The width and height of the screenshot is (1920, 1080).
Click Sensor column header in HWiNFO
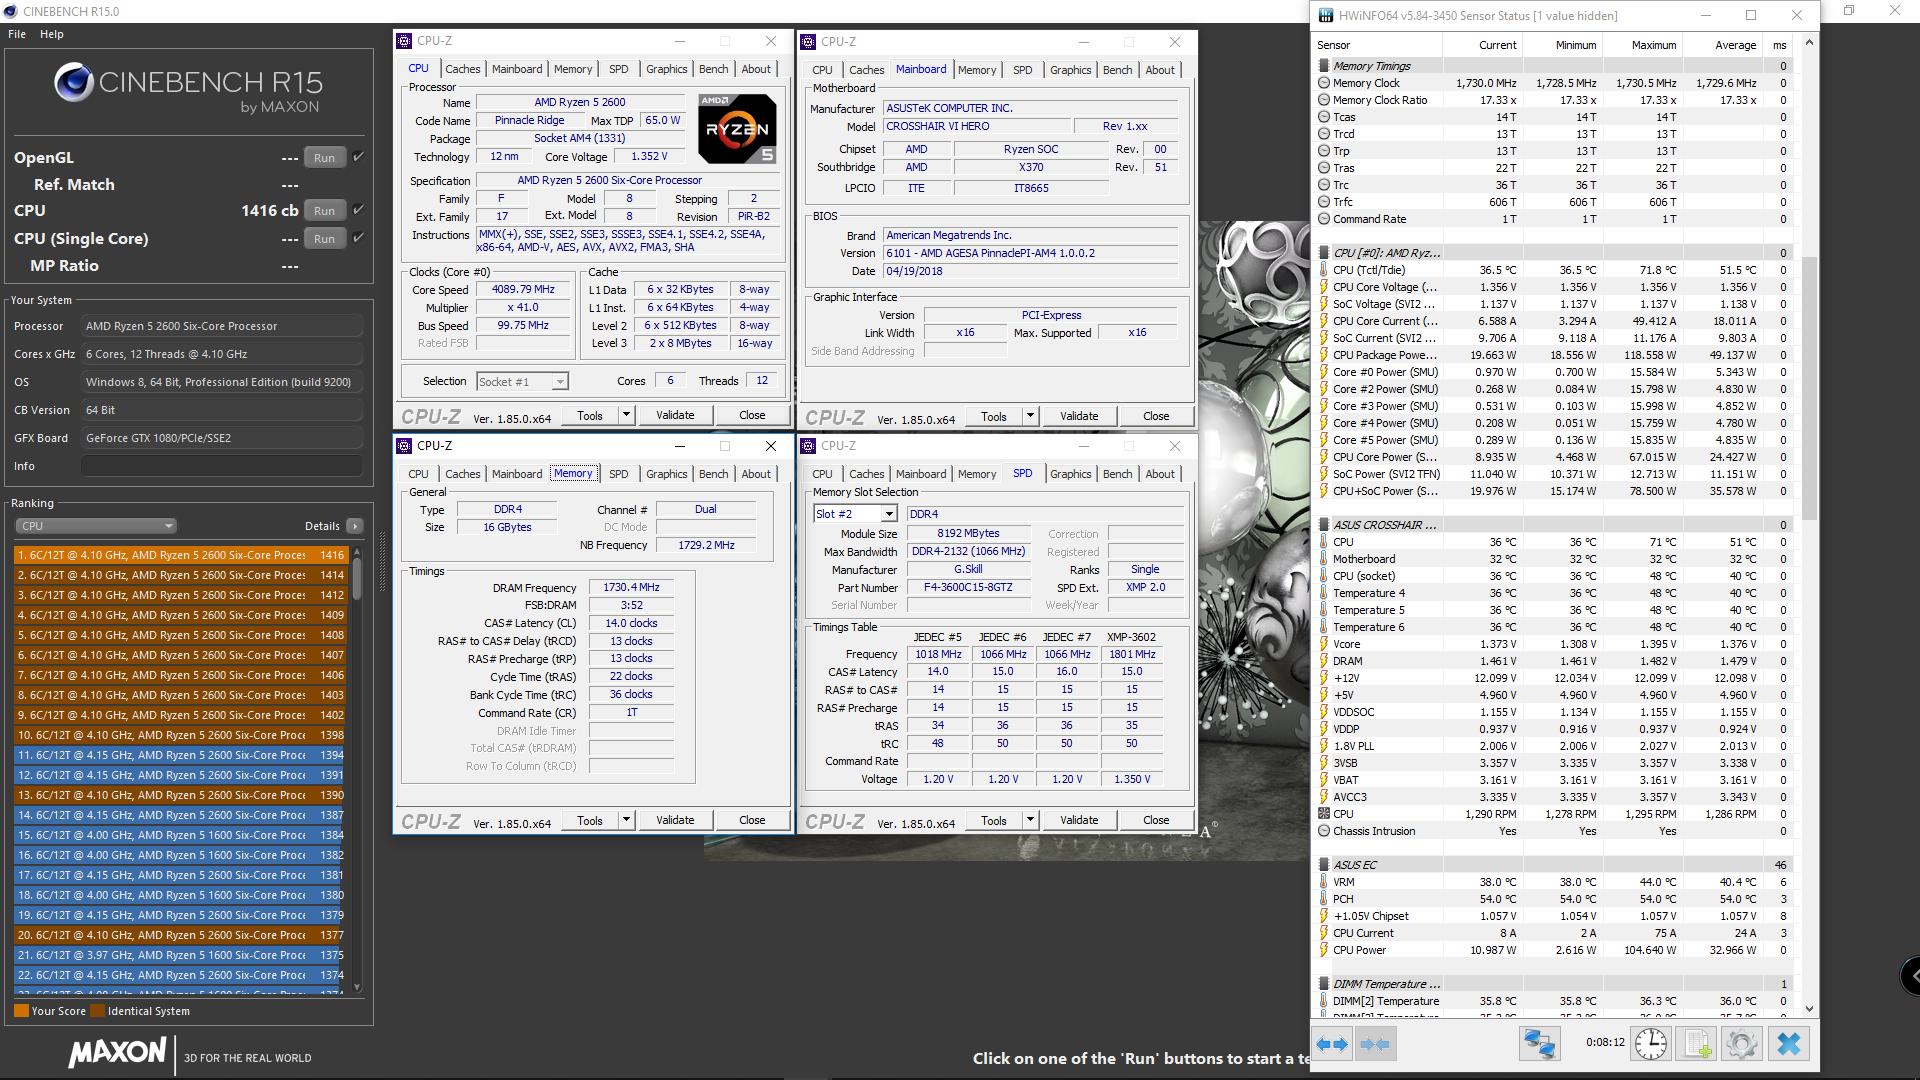(x=1377, y=45)
